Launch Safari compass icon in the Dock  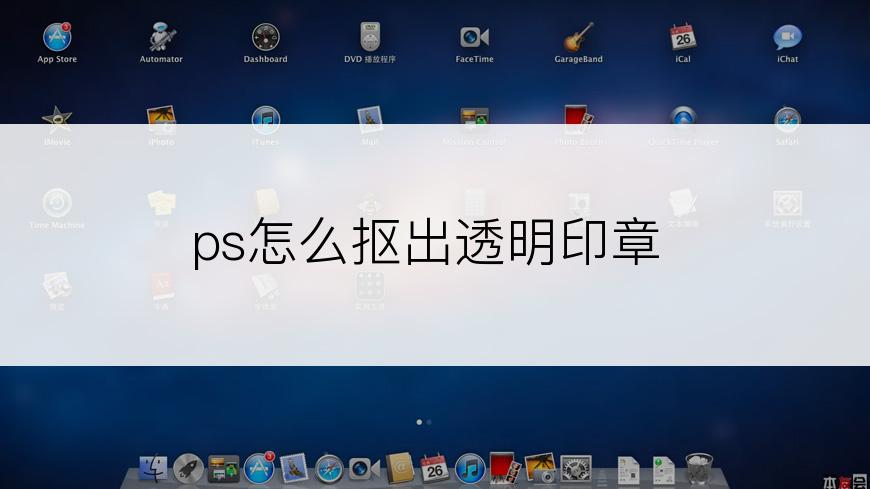(x=329, y=469)
